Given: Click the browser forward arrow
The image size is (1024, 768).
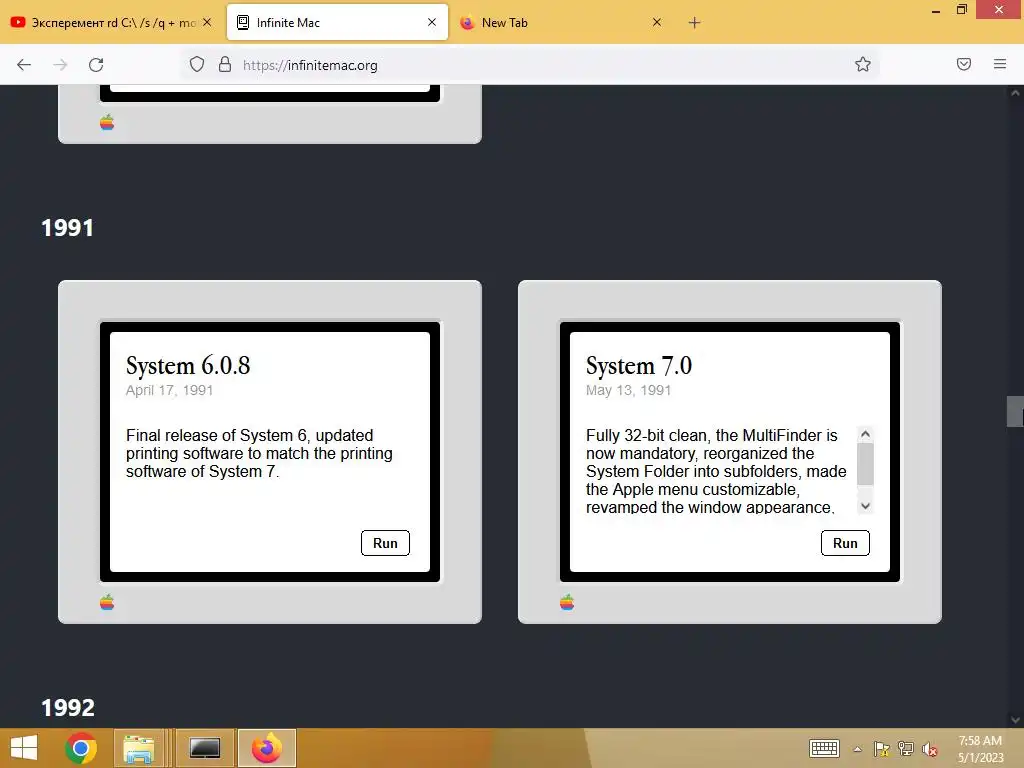Looking at the screenshot, I should (60, 65).
